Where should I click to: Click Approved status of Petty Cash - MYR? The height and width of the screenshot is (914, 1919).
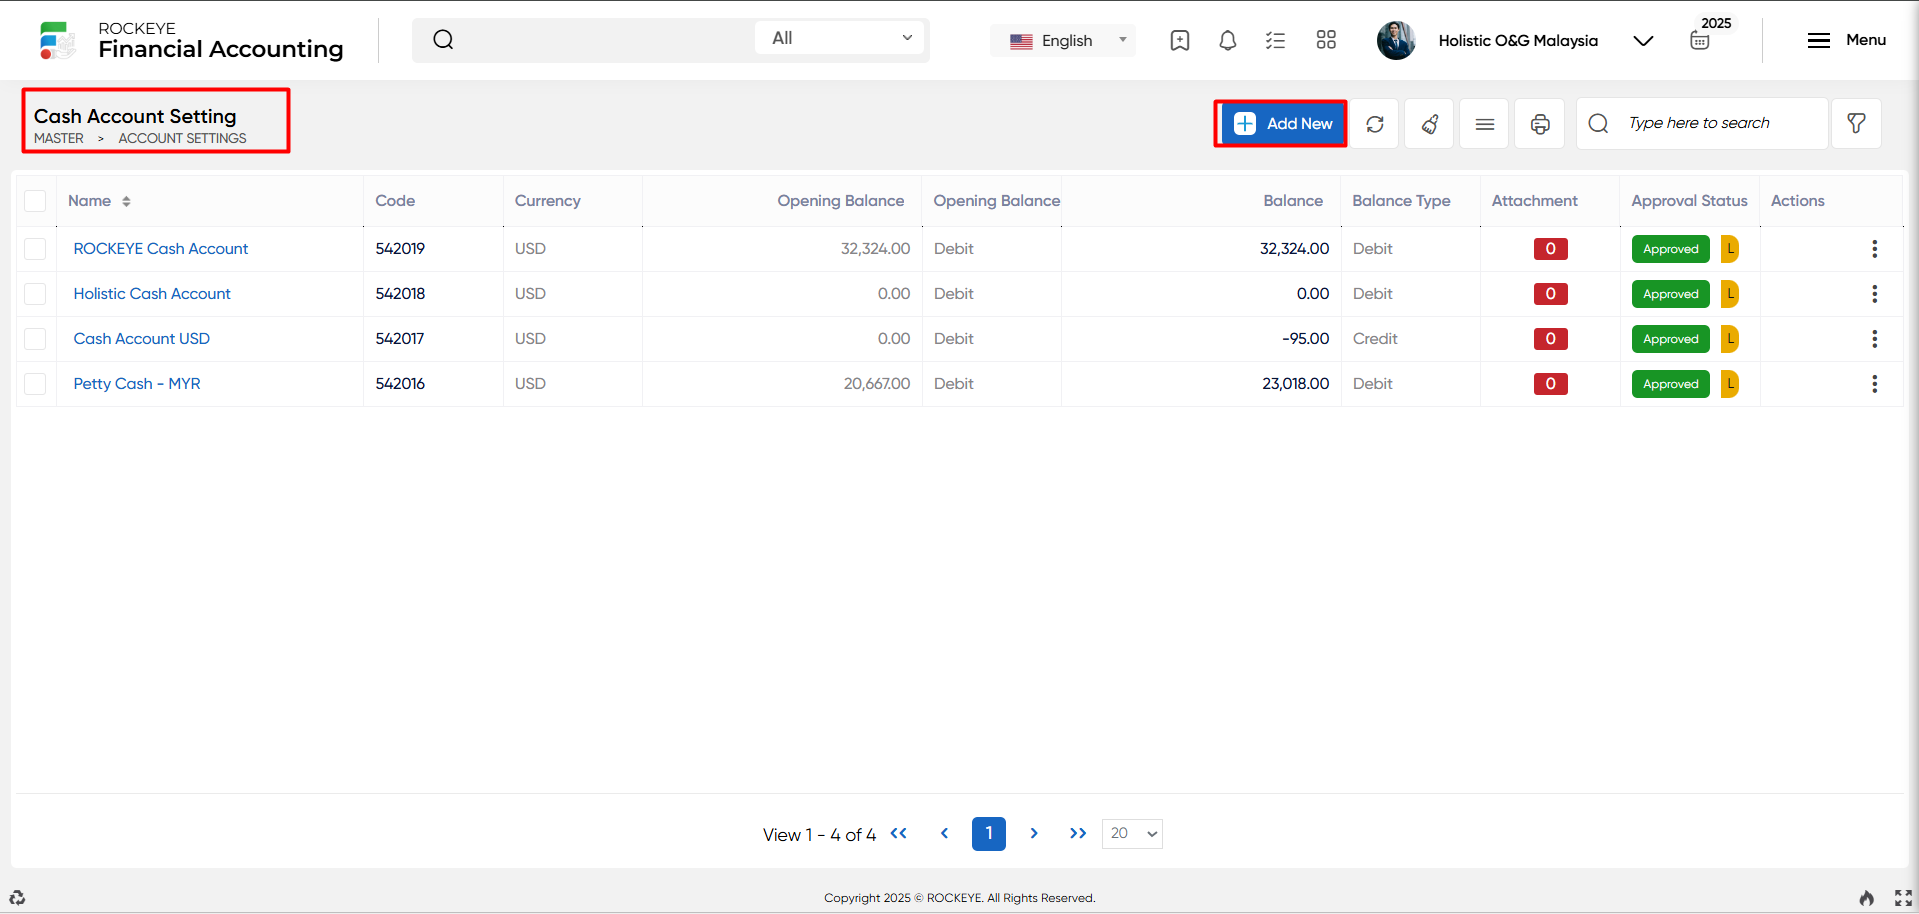coord(1671,384)
